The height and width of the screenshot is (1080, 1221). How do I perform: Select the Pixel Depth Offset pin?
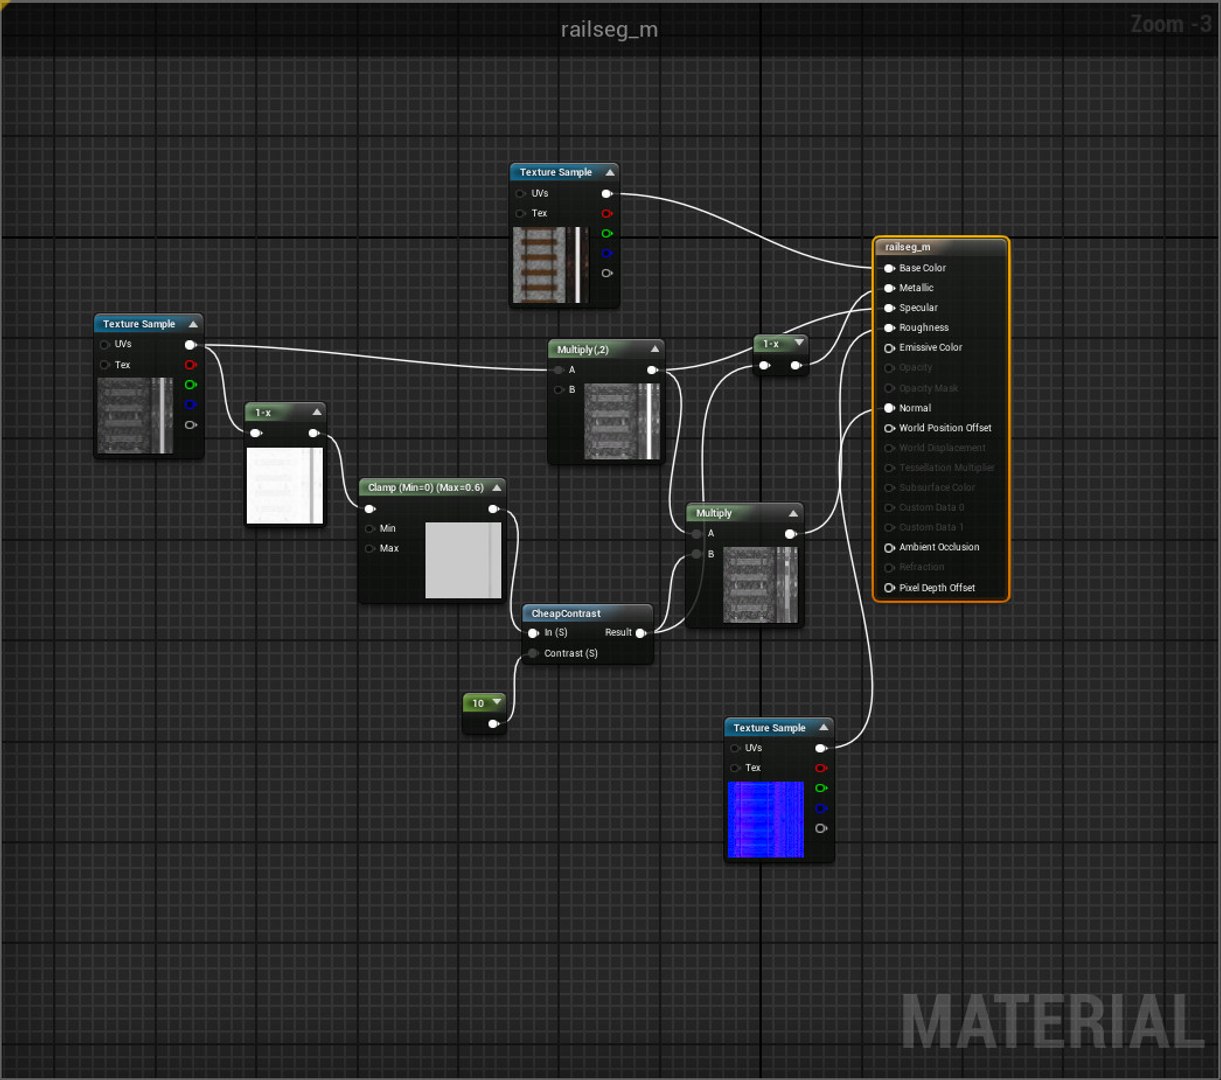889,588
